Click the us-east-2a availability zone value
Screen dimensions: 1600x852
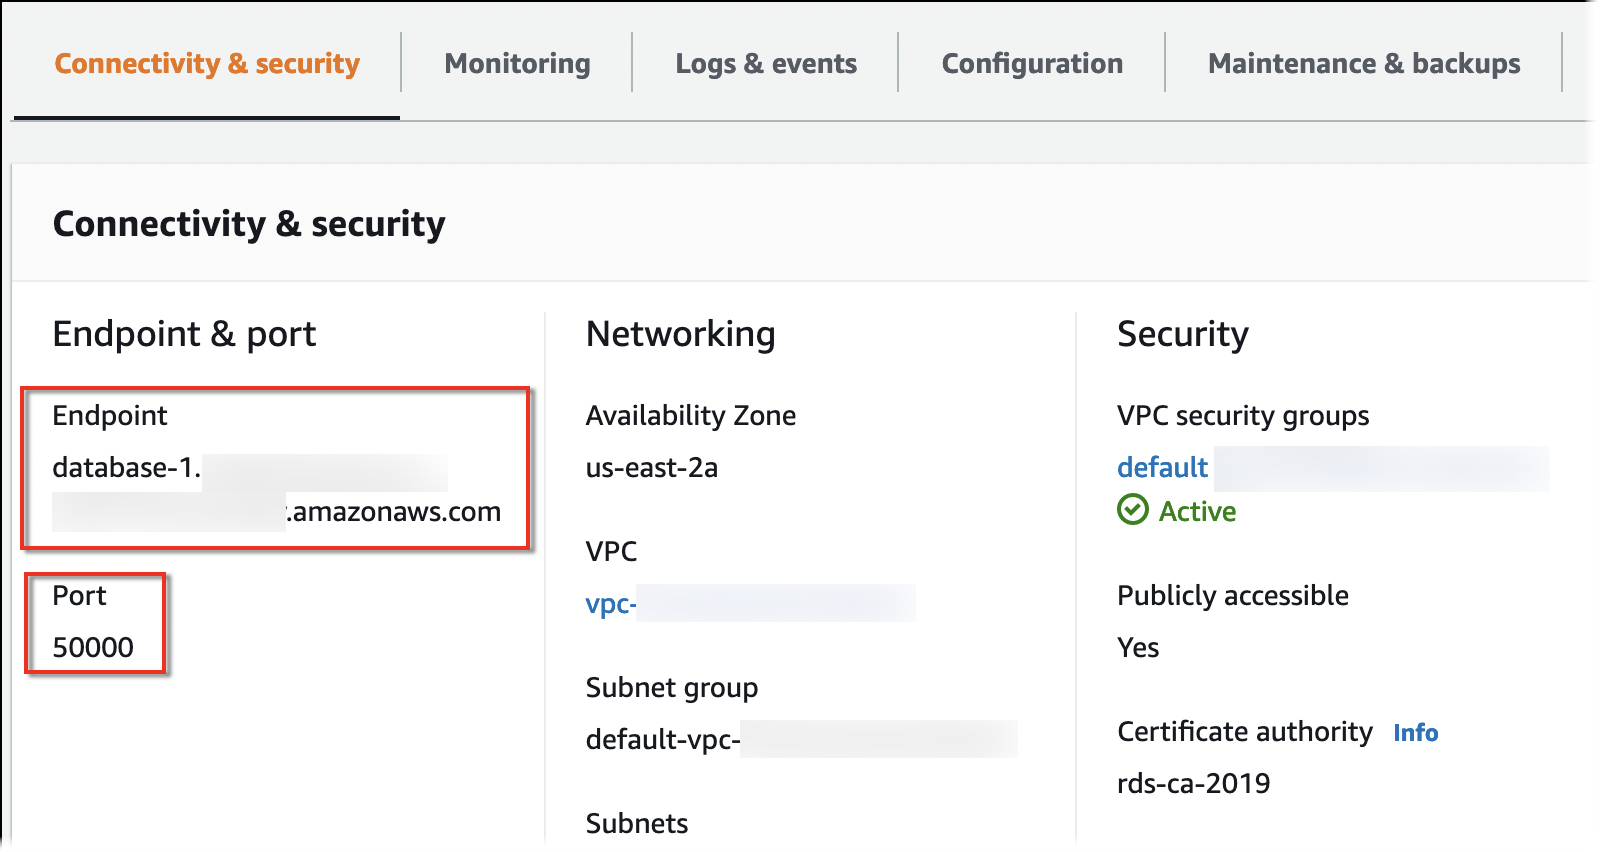(652, 468)
